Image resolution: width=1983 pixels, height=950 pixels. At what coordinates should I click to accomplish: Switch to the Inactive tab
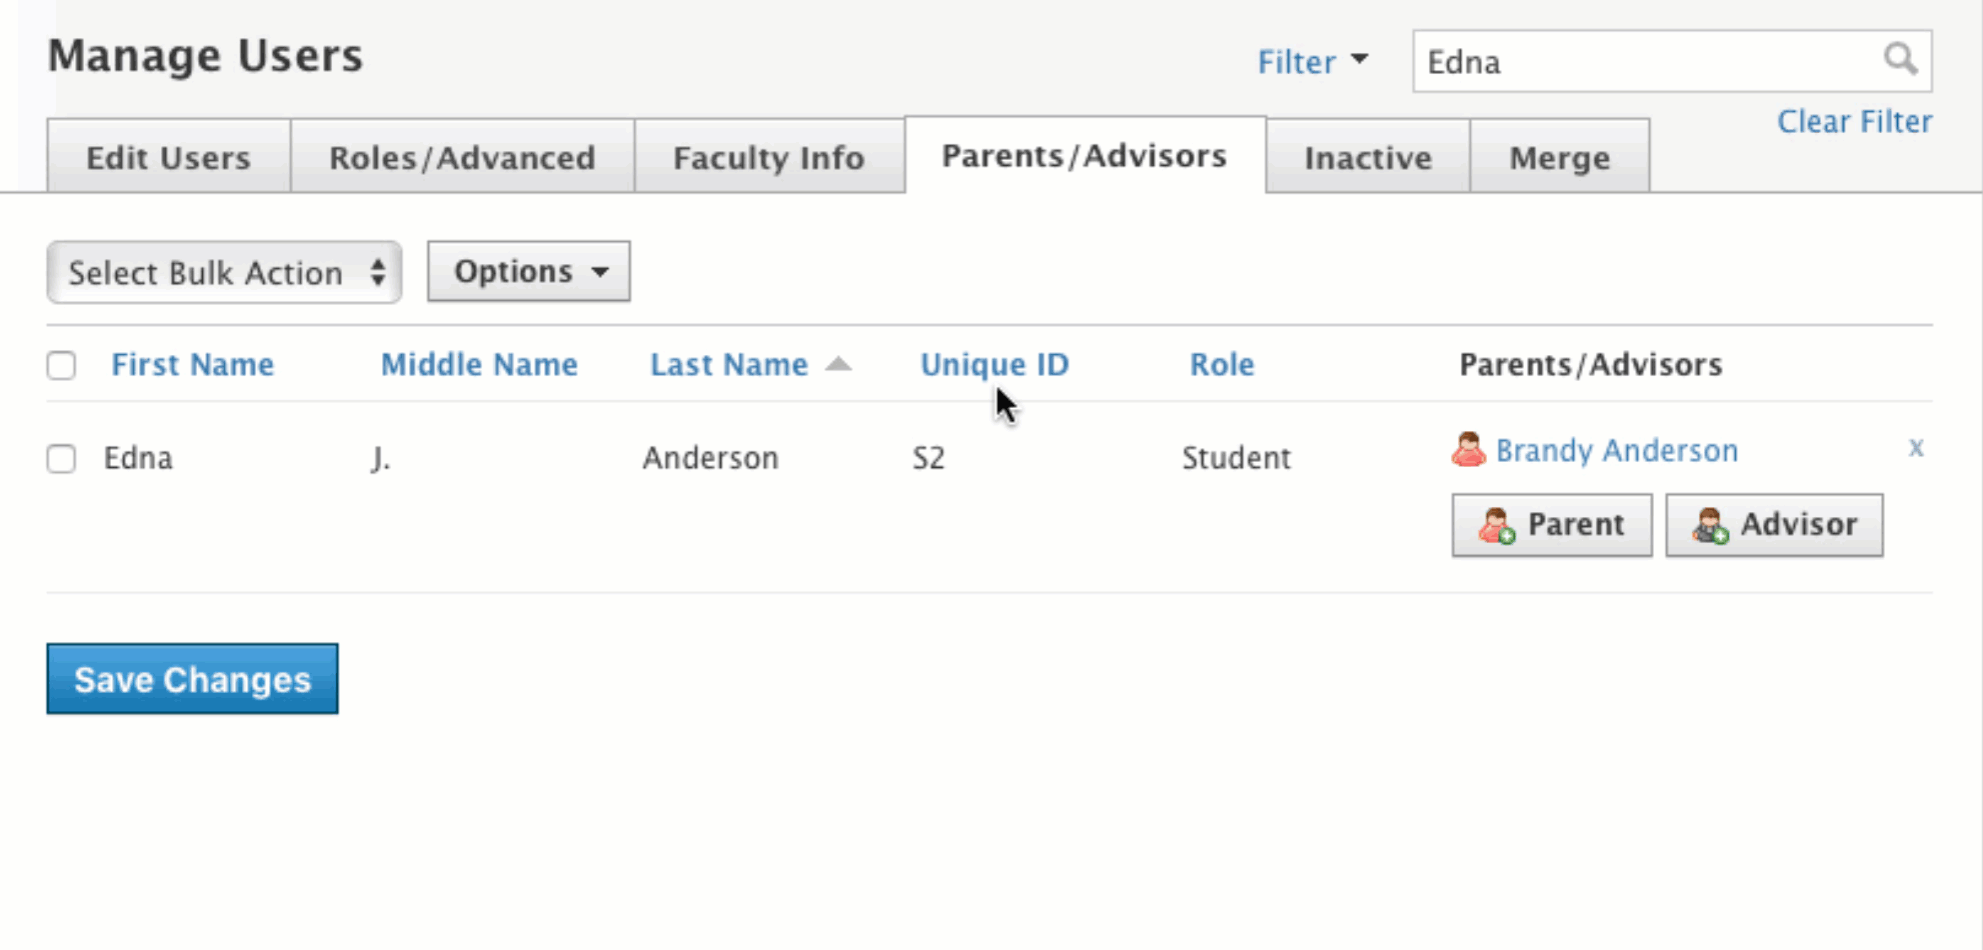point(1366,156)
